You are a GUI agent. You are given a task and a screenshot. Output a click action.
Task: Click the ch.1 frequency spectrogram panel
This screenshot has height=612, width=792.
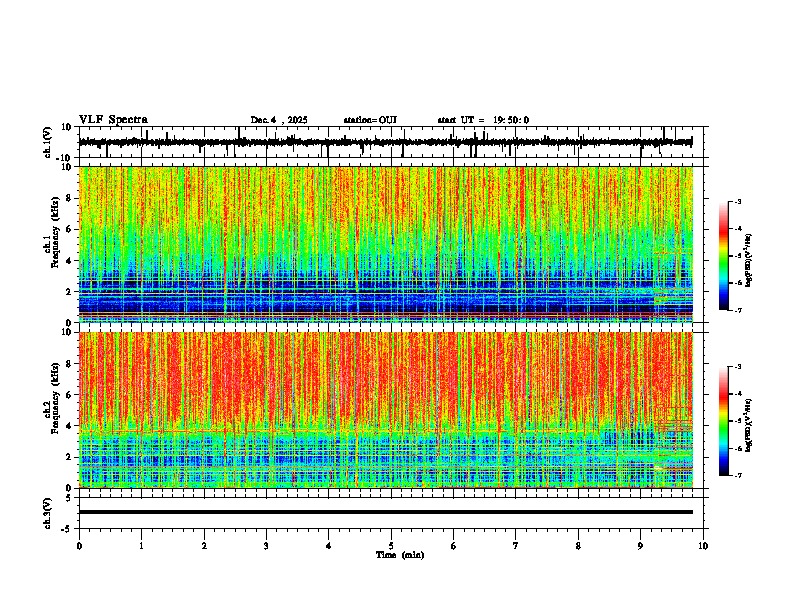pos(386,244)
